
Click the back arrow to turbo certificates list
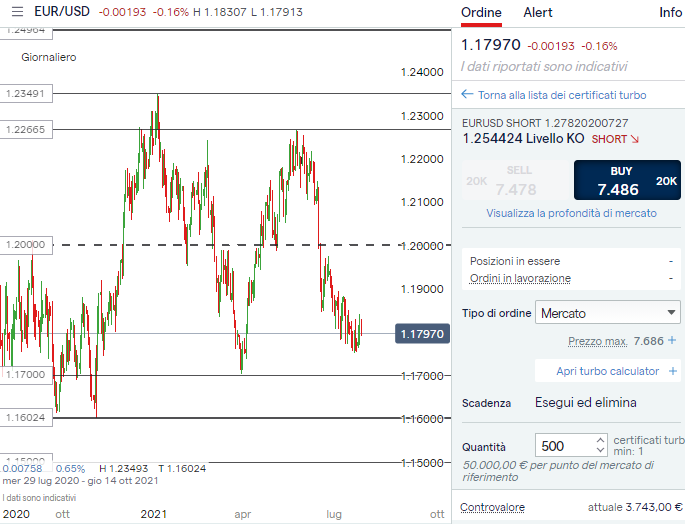pyautogui.click(x=466, y=95)
